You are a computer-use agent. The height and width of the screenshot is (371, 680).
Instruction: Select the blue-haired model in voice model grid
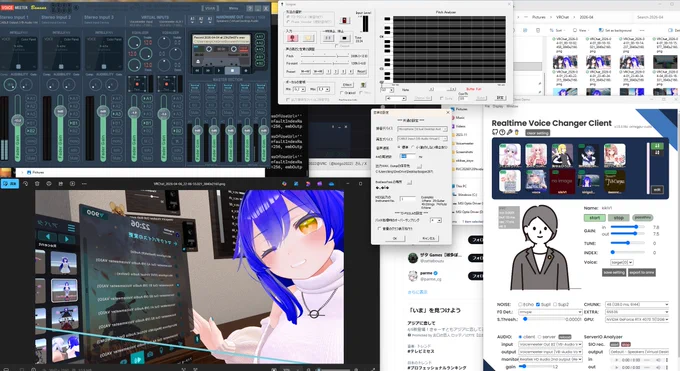[588, 155]
